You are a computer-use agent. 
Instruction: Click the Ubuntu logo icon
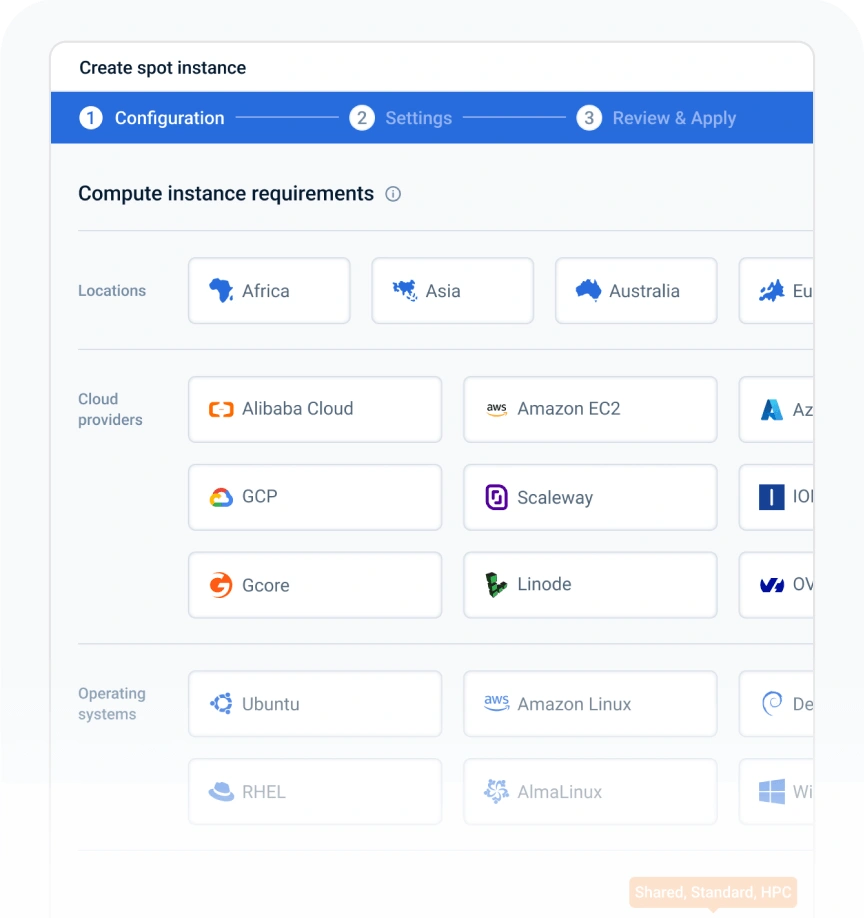click(221, 704)
